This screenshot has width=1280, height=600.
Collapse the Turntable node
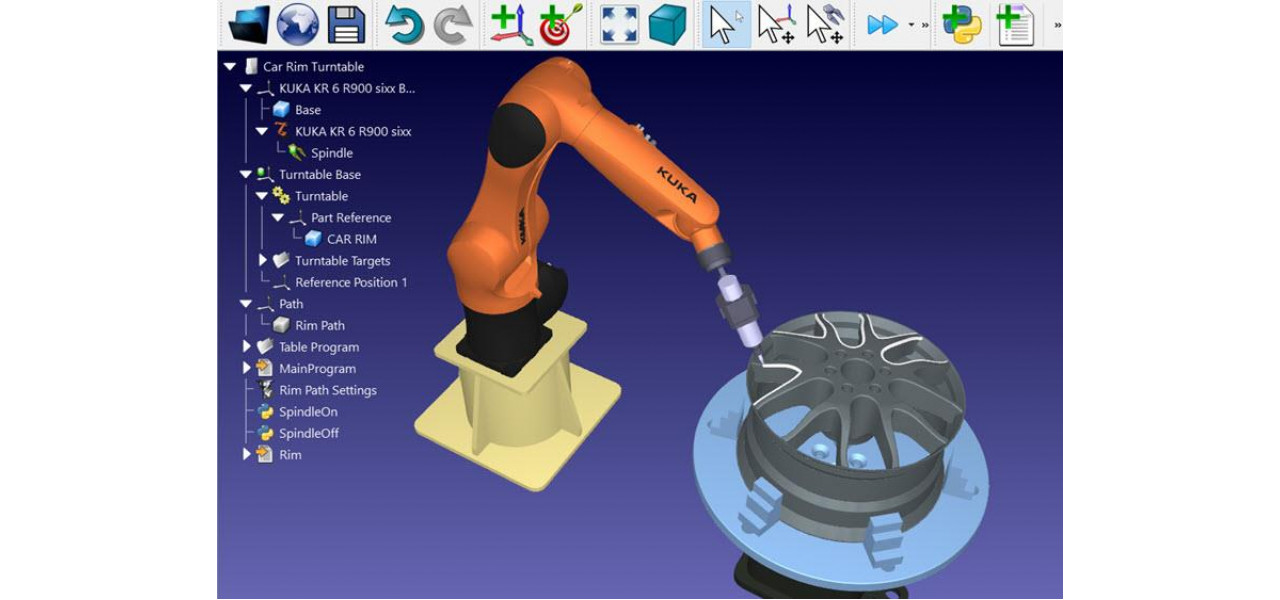[262, 196]
